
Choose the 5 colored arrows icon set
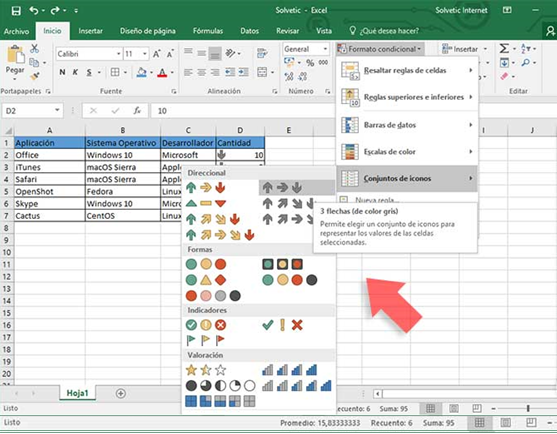[220, 235]
